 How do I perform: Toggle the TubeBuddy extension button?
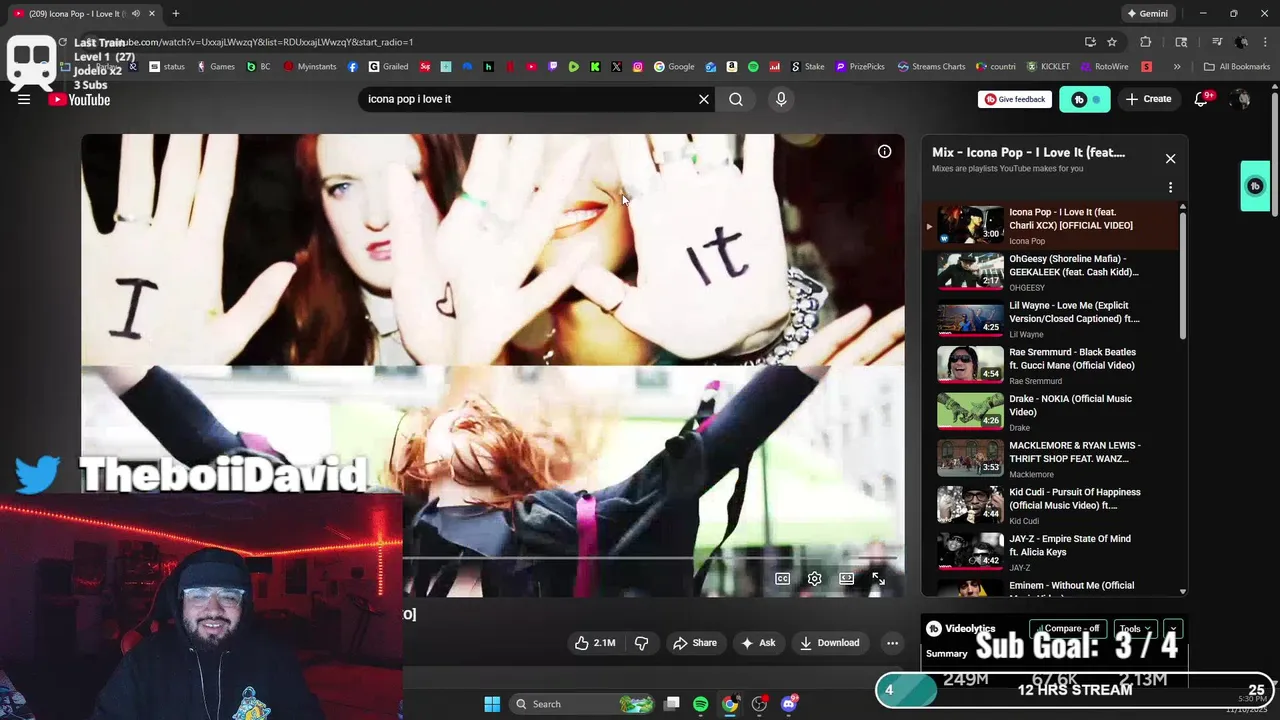pyautogui.click(x=1085, y=99)
